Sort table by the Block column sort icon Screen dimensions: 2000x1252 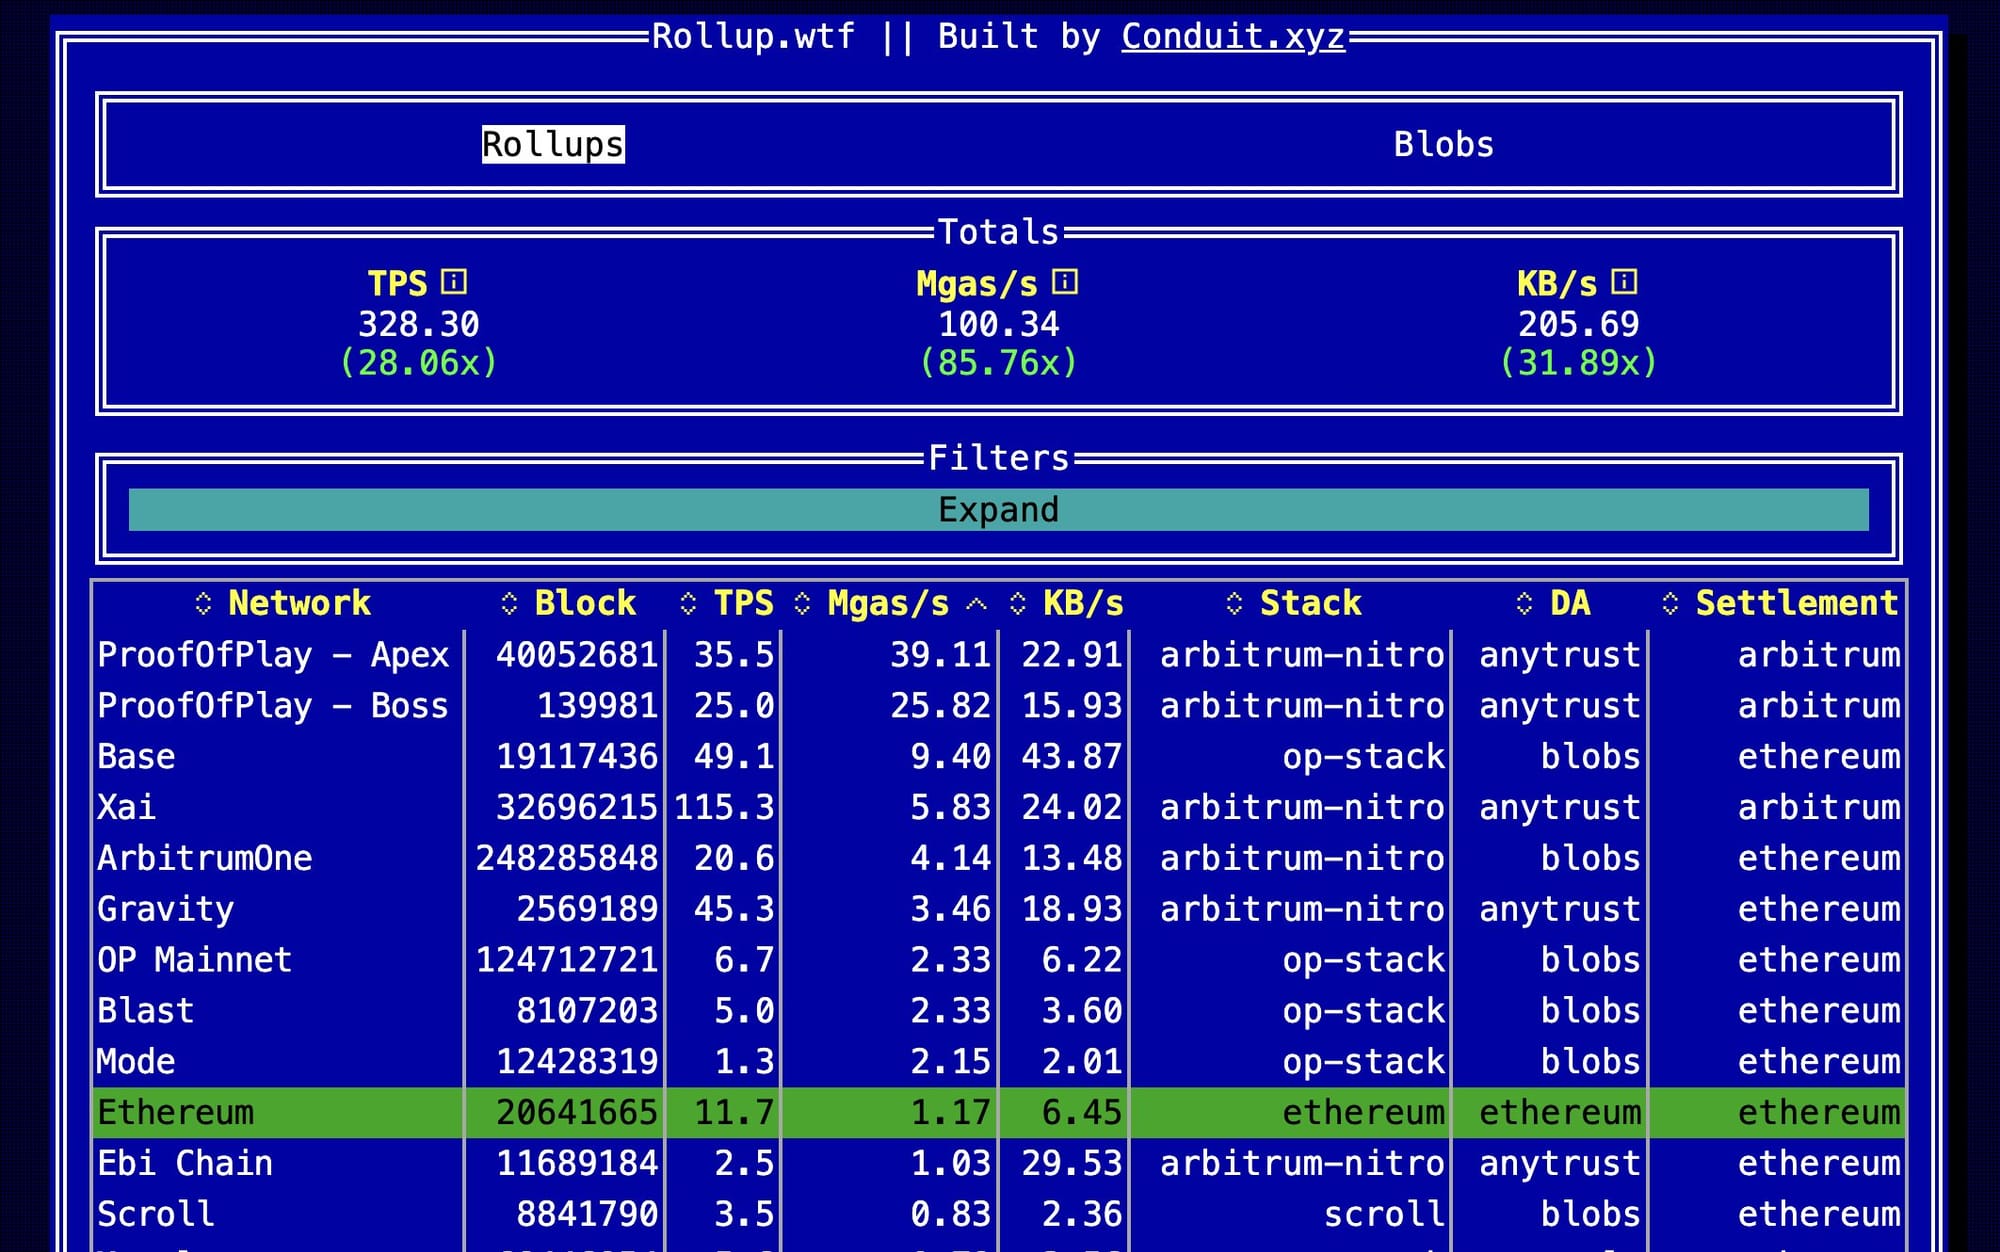pyautogui.click(x=509, y=603)
